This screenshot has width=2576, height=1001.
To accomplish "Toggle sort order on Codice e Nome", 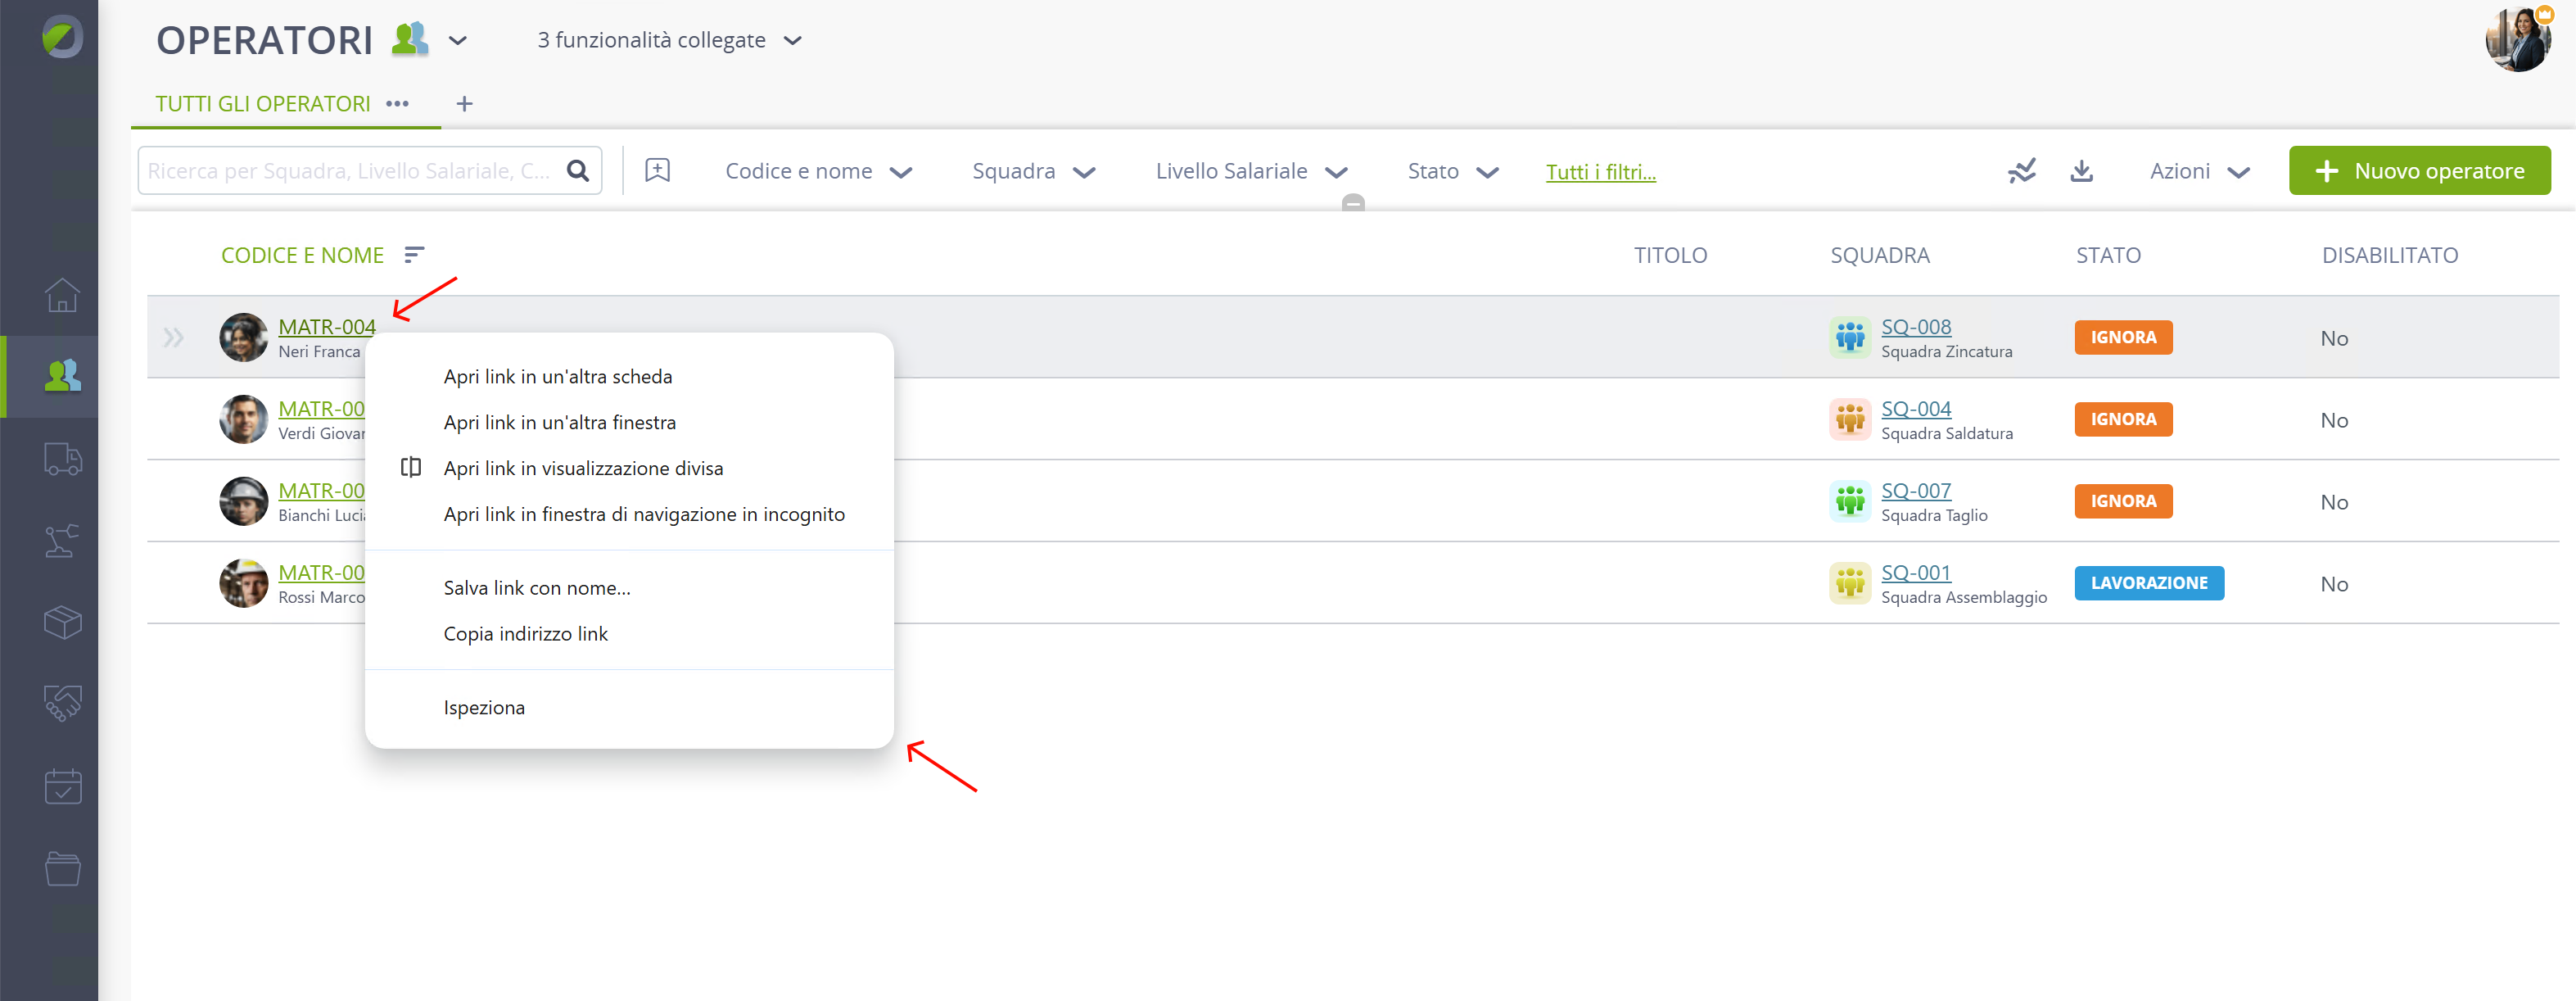I will coord(414,255).
